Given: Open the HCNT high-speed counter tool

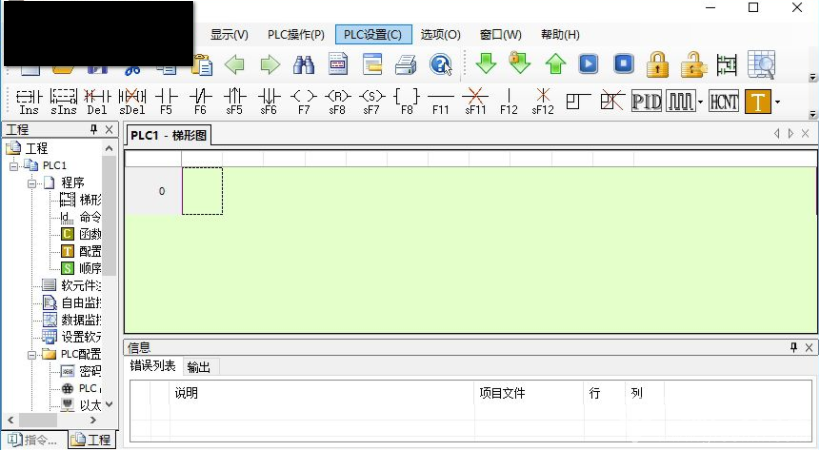Looking at the screenshot, I should point(724,101).
